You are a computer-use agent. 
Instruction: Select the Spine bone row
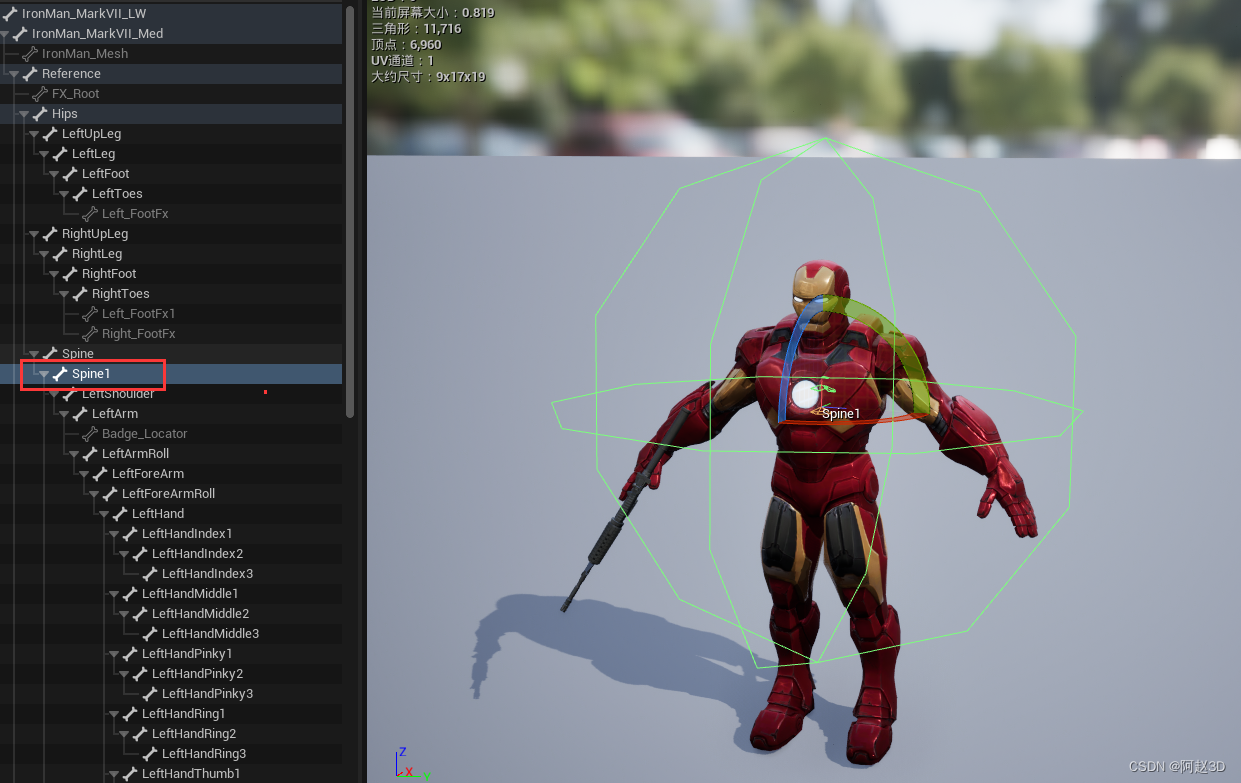[171, 354]
